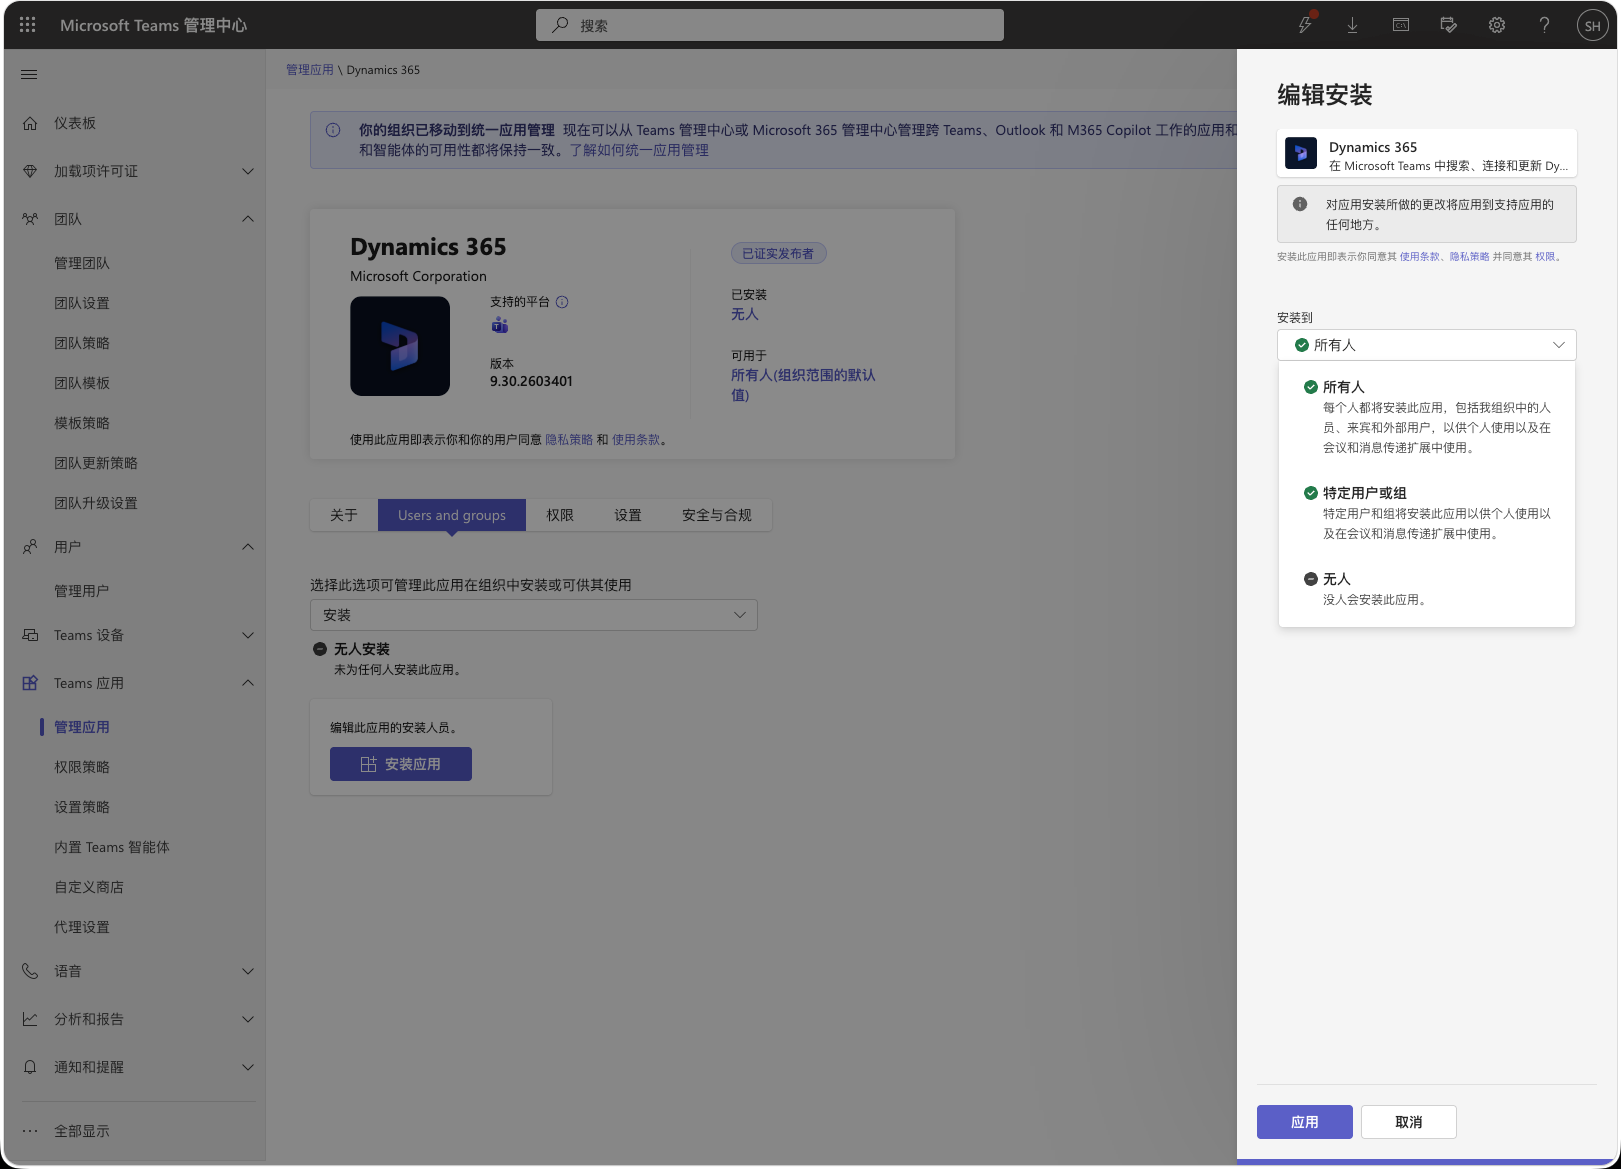Click the 安装应用 button
Image resolution: width=1621 pixels, height=1169 pixels.
pos(401,764)
